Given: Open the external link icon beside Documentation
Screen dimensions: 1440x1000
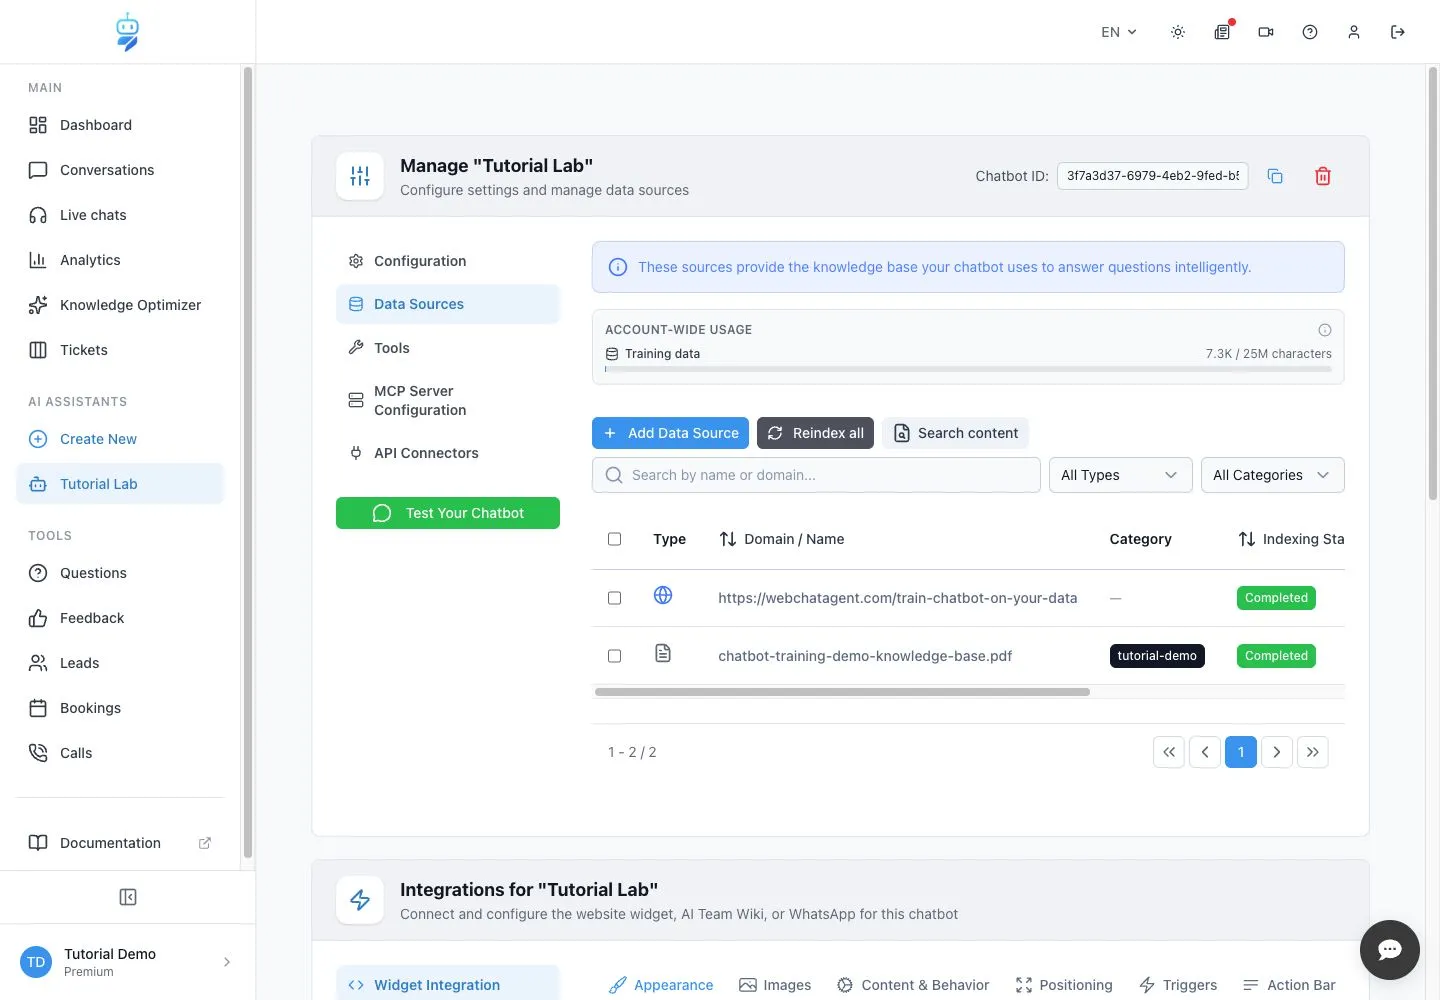Looking at the screenshot, I should click(x=205, y=843).
